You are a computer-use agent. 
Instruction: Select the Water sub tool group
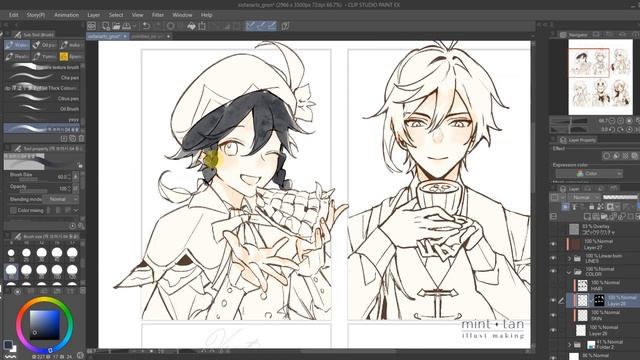tap(17, 45)
